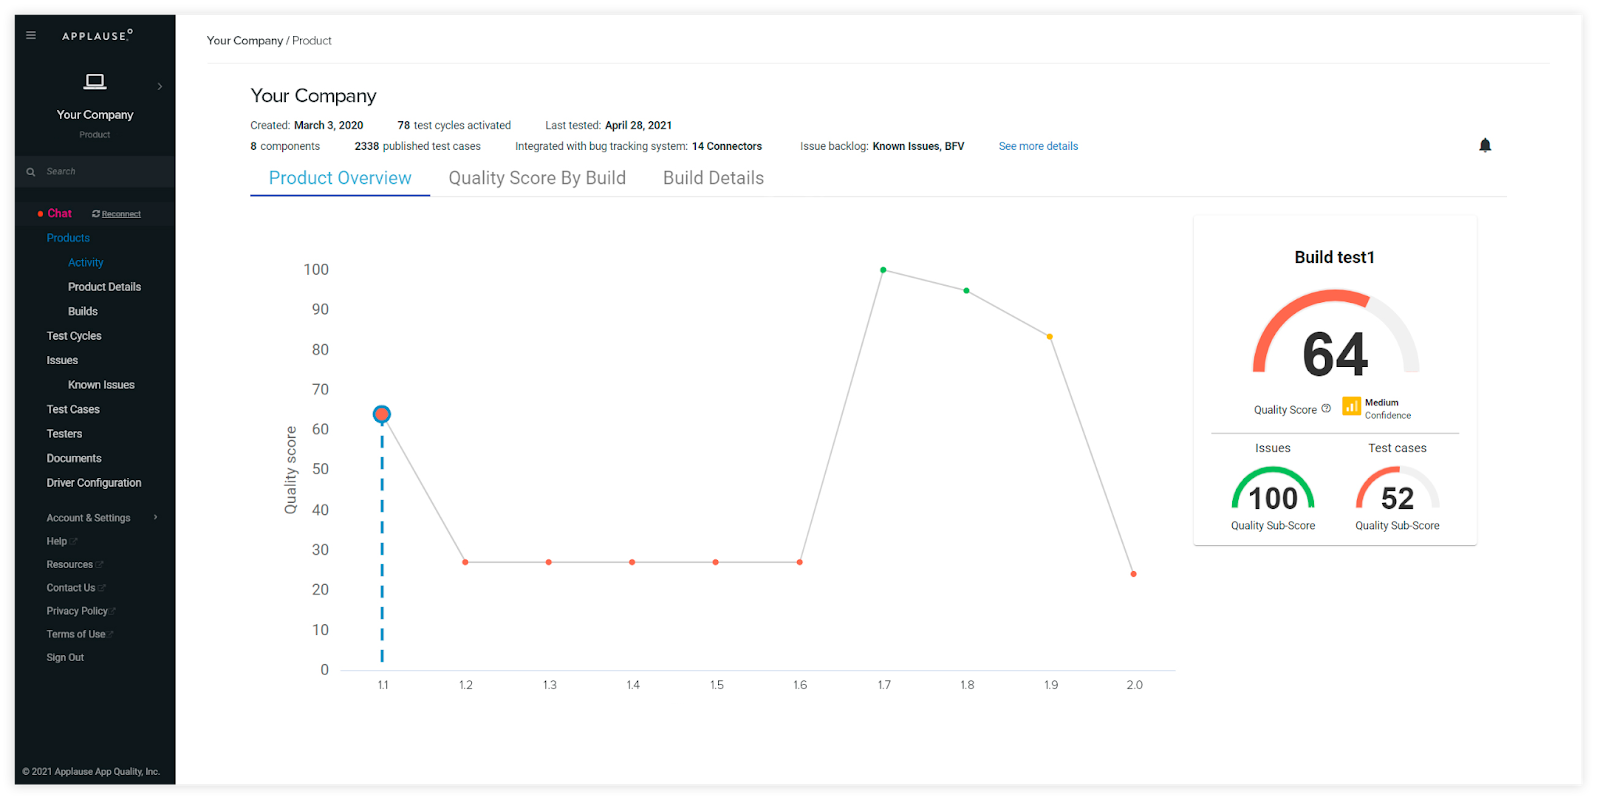Click the build 2.0 data point
Image resolution: width=1600 pixels, height=799 pixels.
tap(1133, 574)
